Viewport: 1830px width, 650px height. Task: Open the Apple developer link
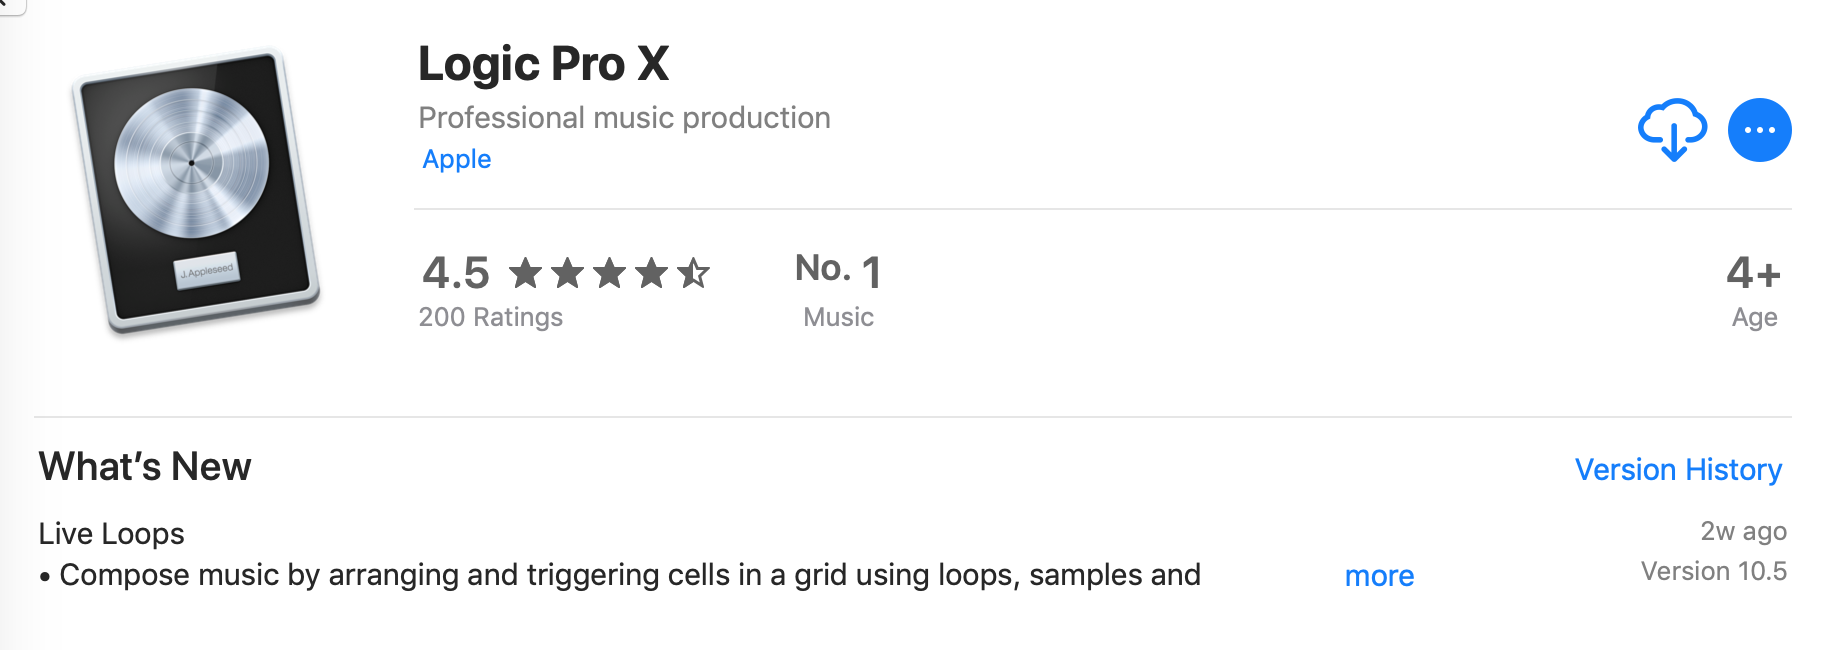[x=457, y=159]
